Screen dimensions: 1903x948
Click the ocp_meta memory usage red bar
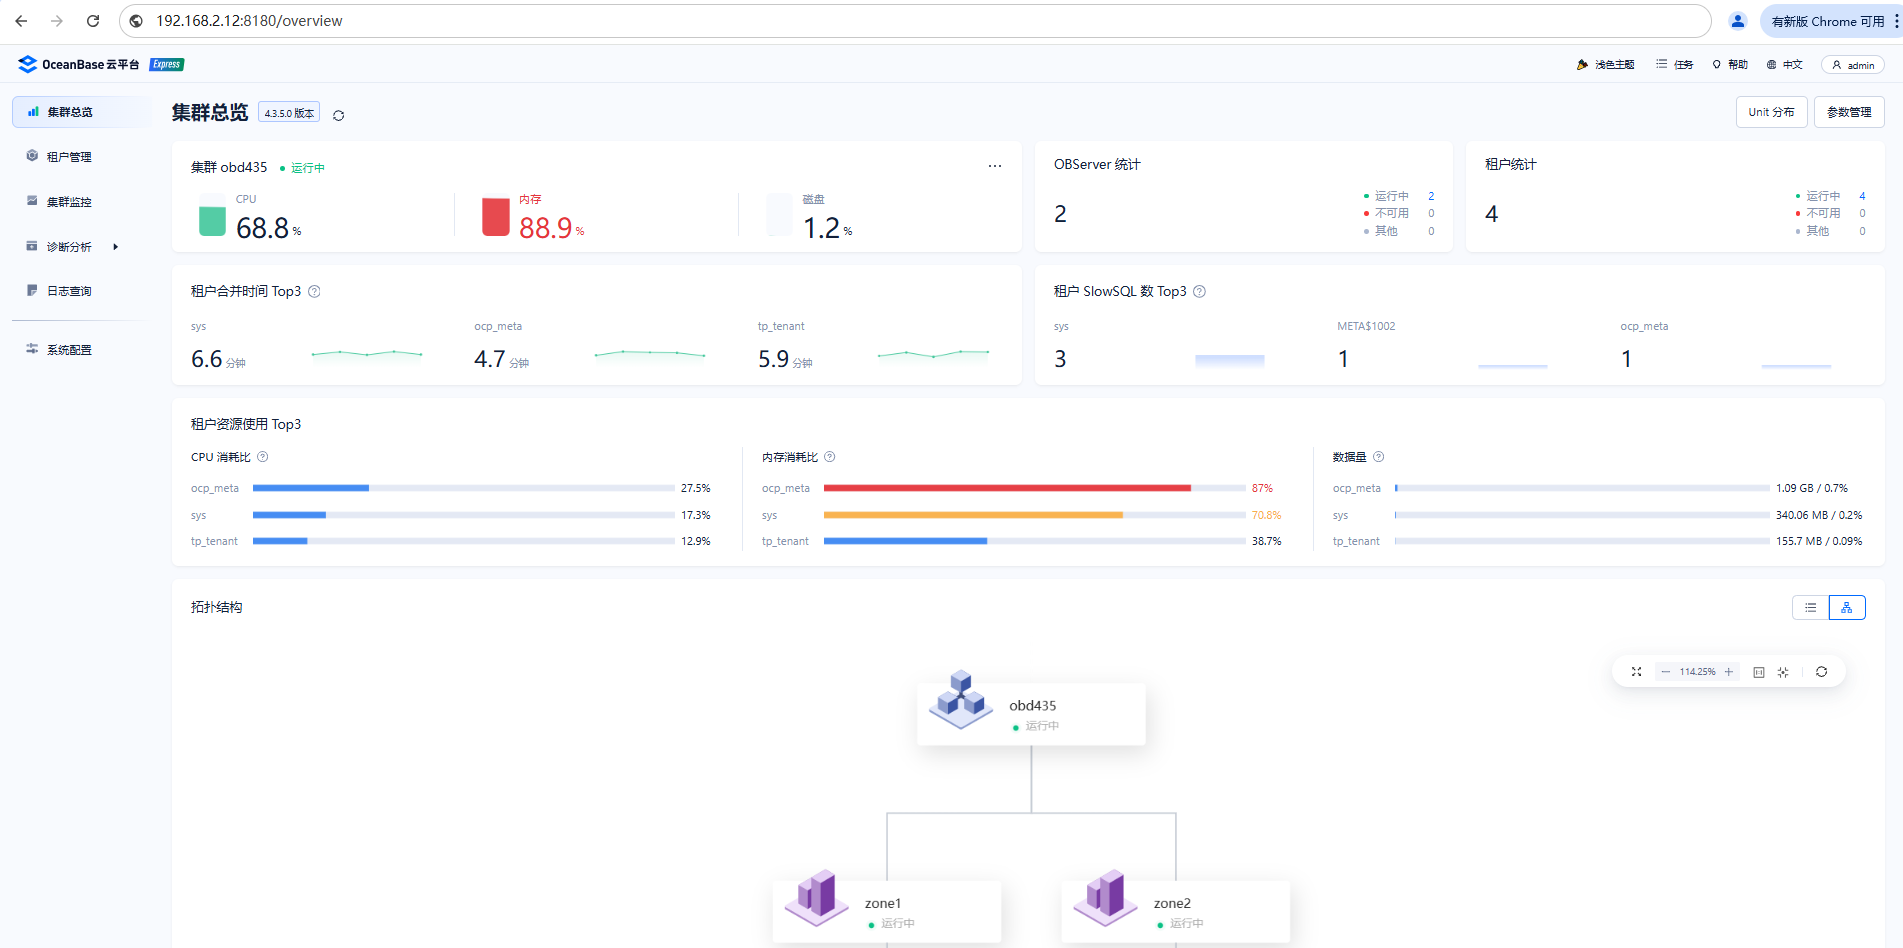click(1006, 488)
